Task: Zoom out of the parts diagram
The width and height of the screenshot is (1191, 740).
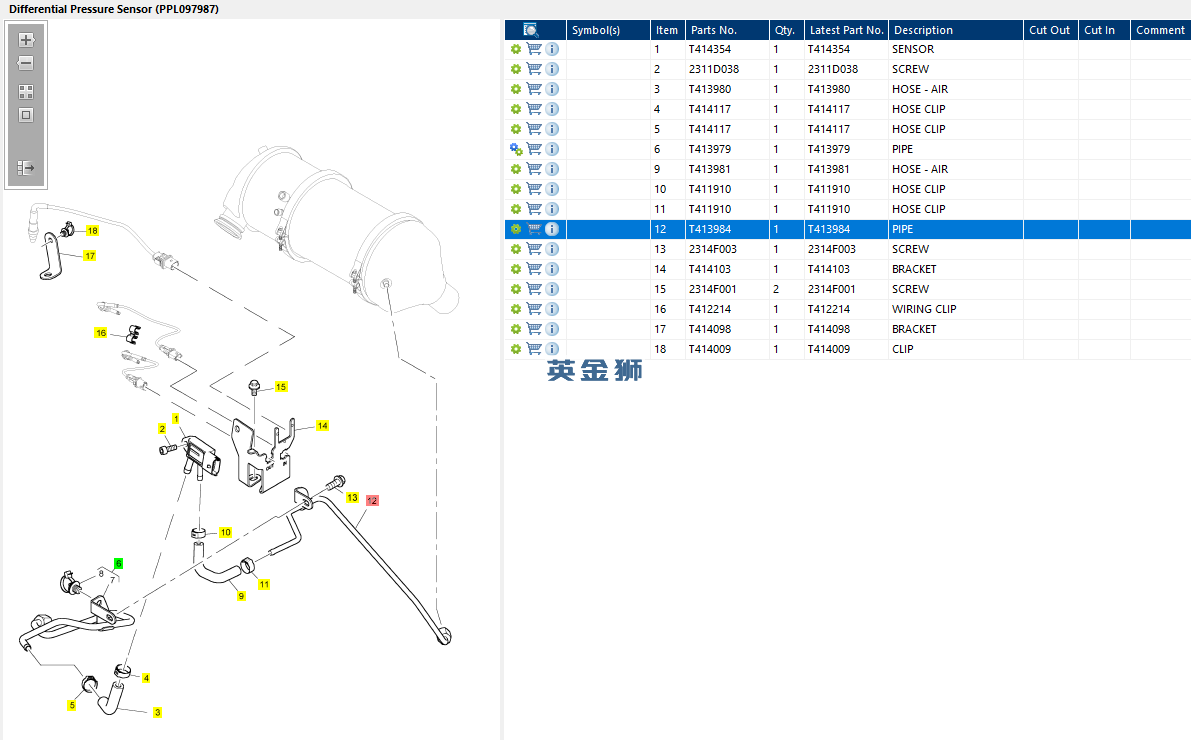Action: (x=26, y=63)
